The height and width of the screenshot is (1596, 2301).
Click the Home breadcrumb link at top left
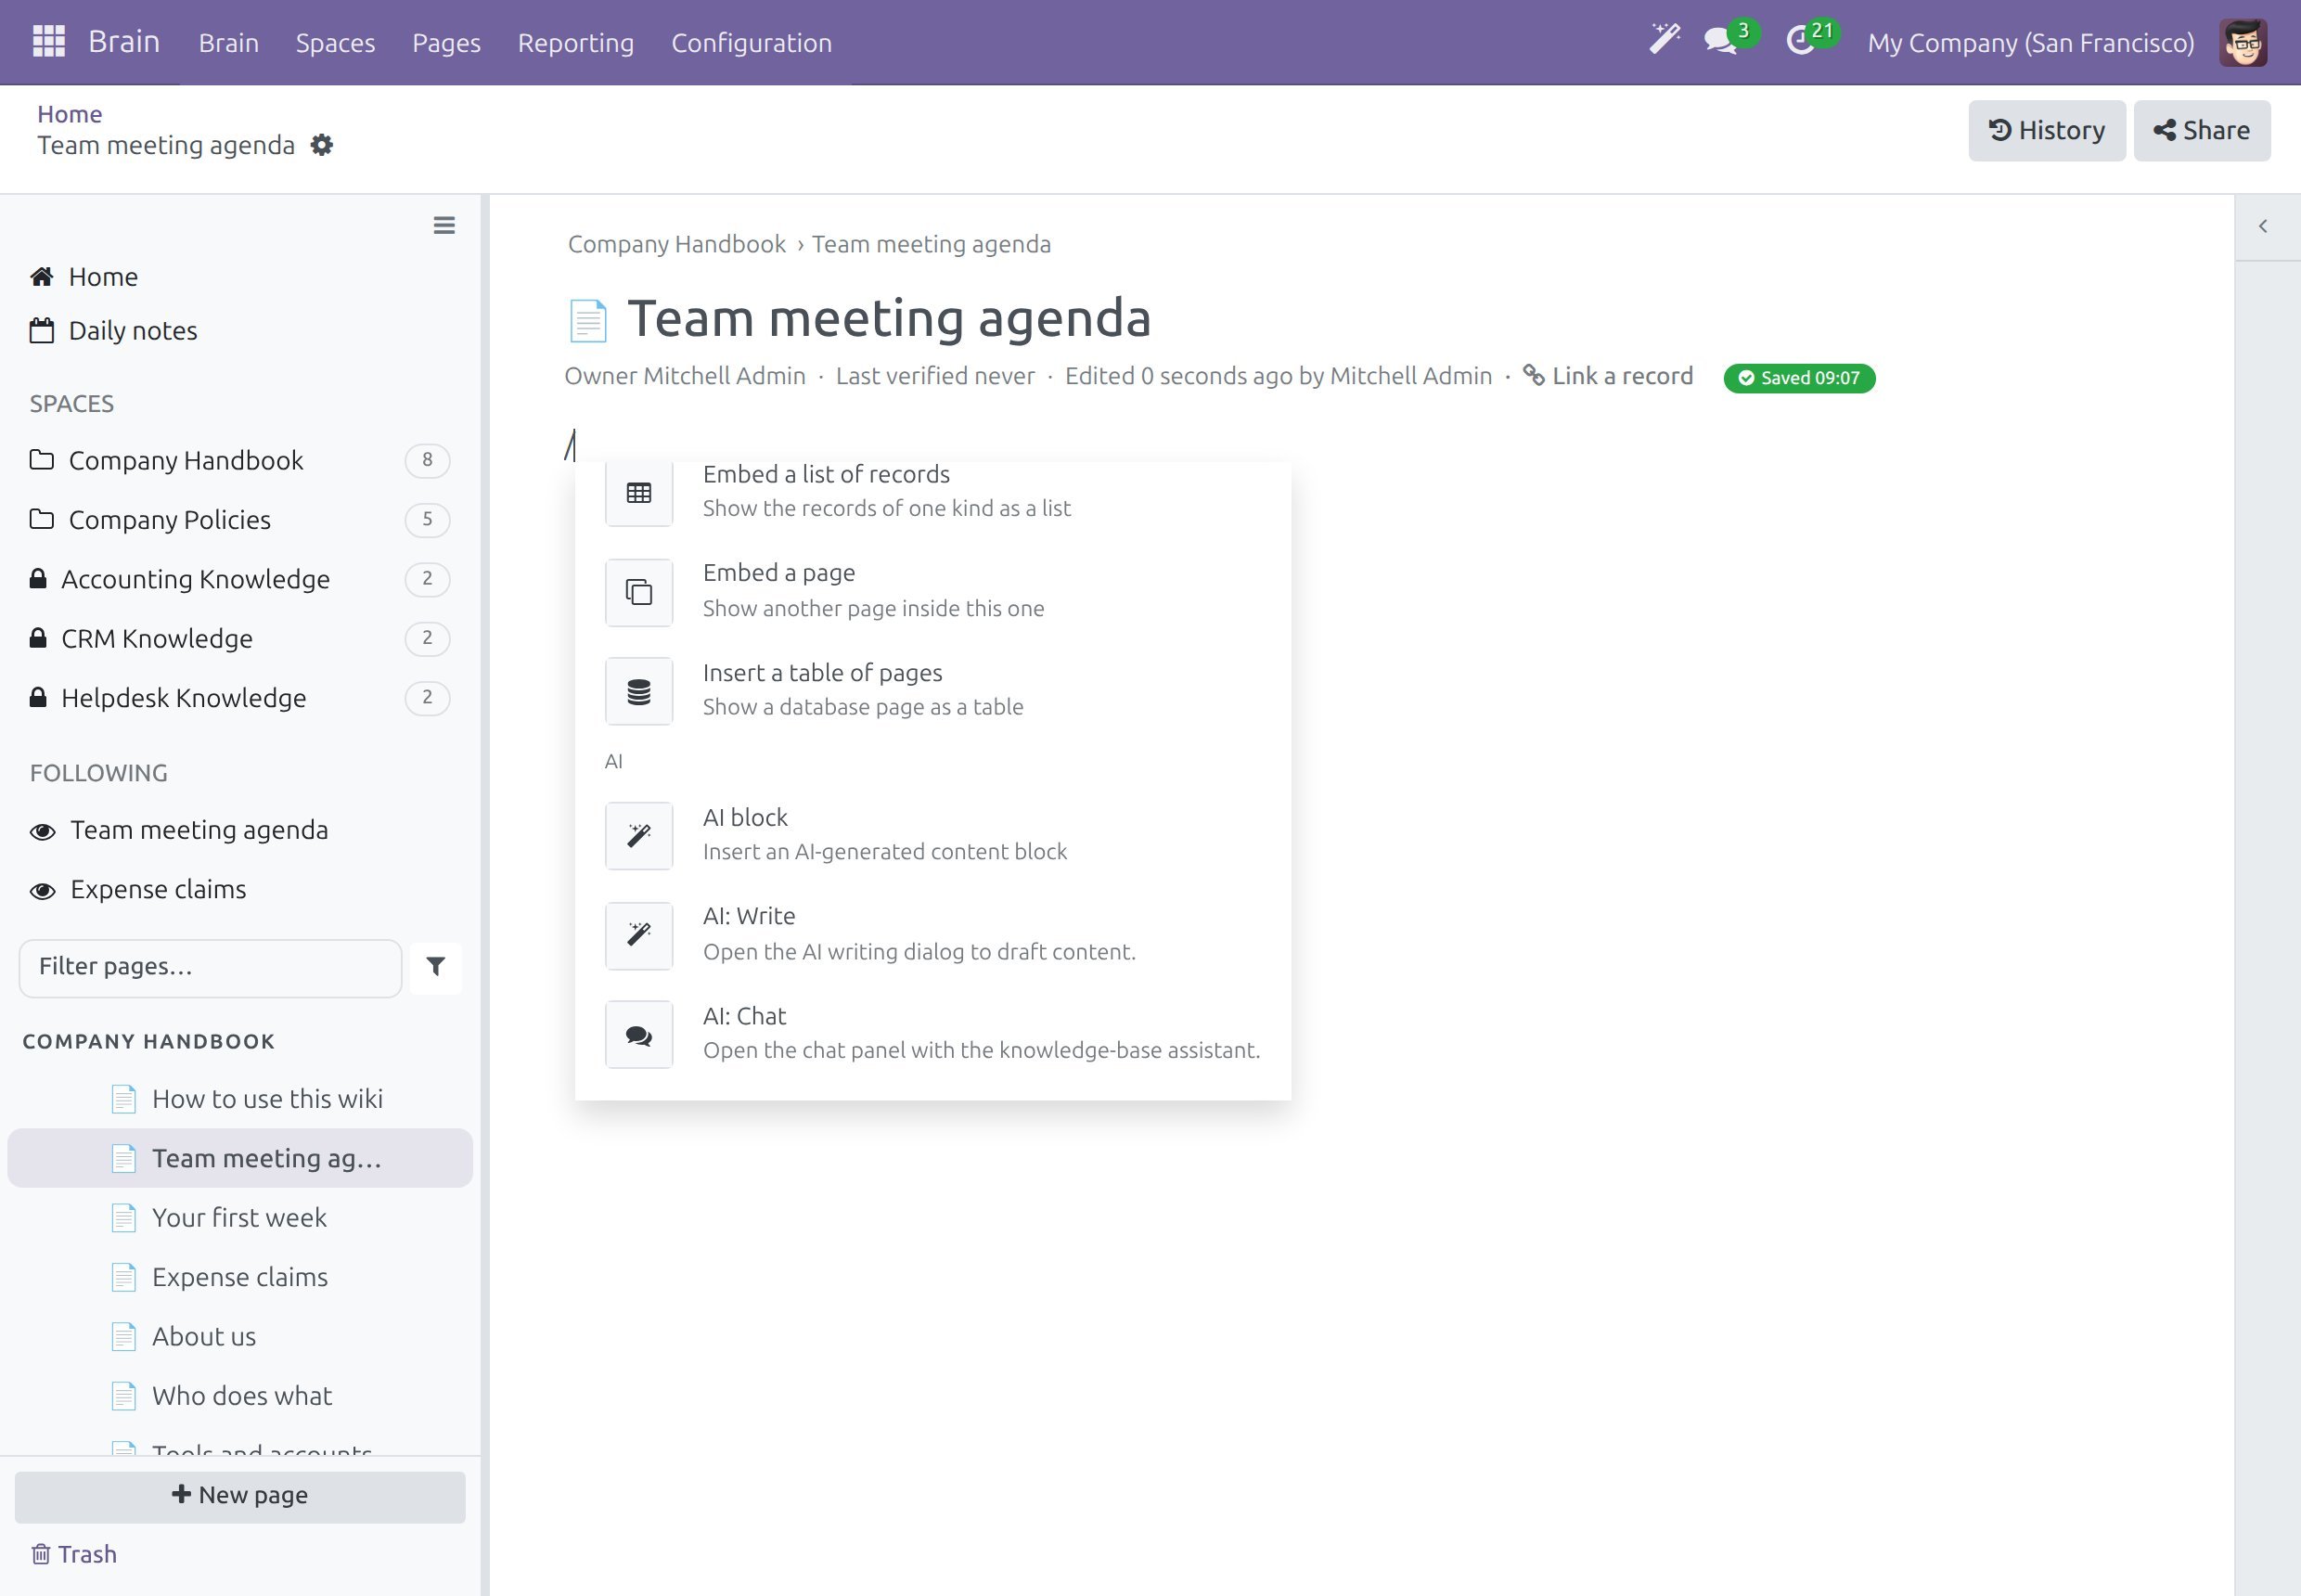pos(69,113)
